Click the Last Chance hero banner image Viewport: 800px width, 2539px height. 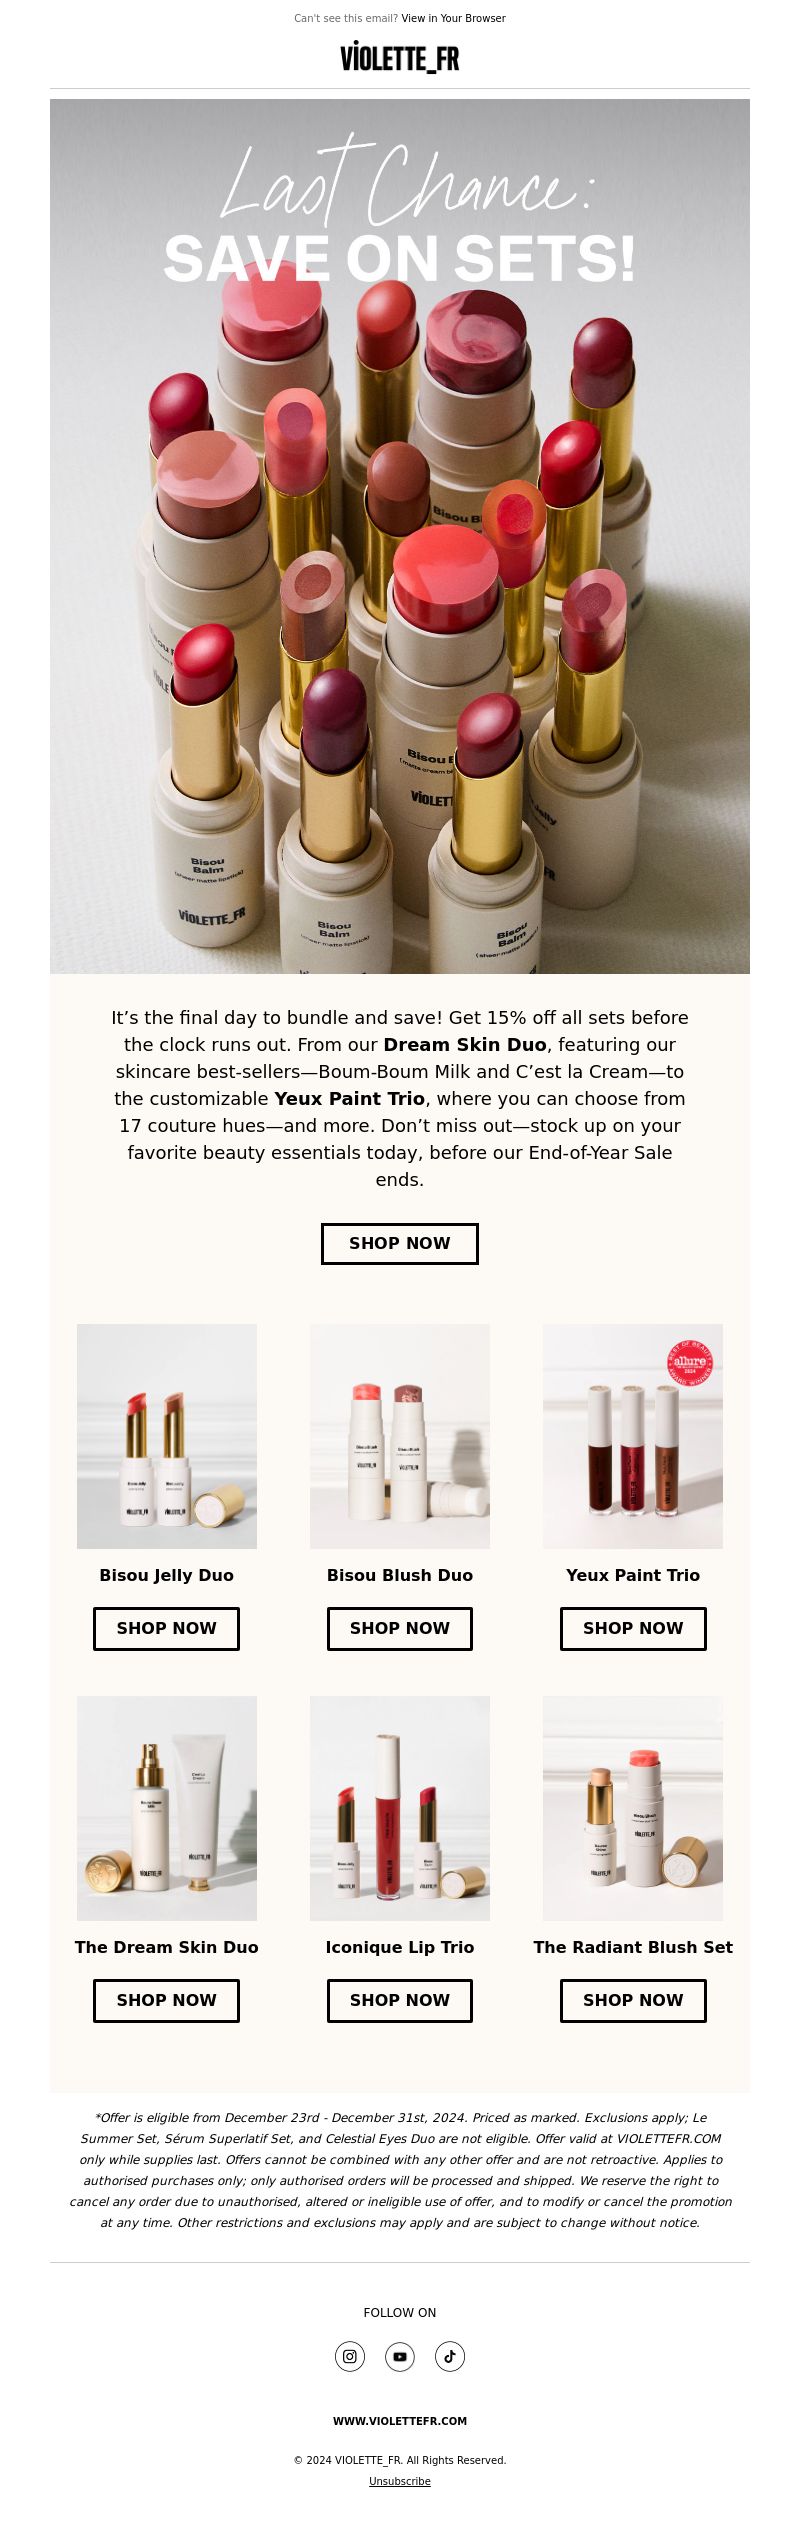click(x=400, y=536)
